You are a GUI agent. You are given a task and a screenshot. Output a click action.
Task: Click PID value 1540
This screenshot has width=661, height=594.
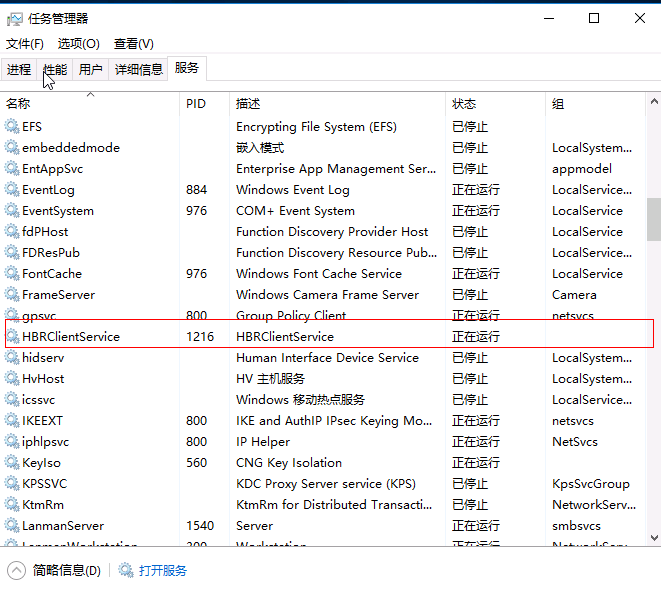(x=200, y=526)
